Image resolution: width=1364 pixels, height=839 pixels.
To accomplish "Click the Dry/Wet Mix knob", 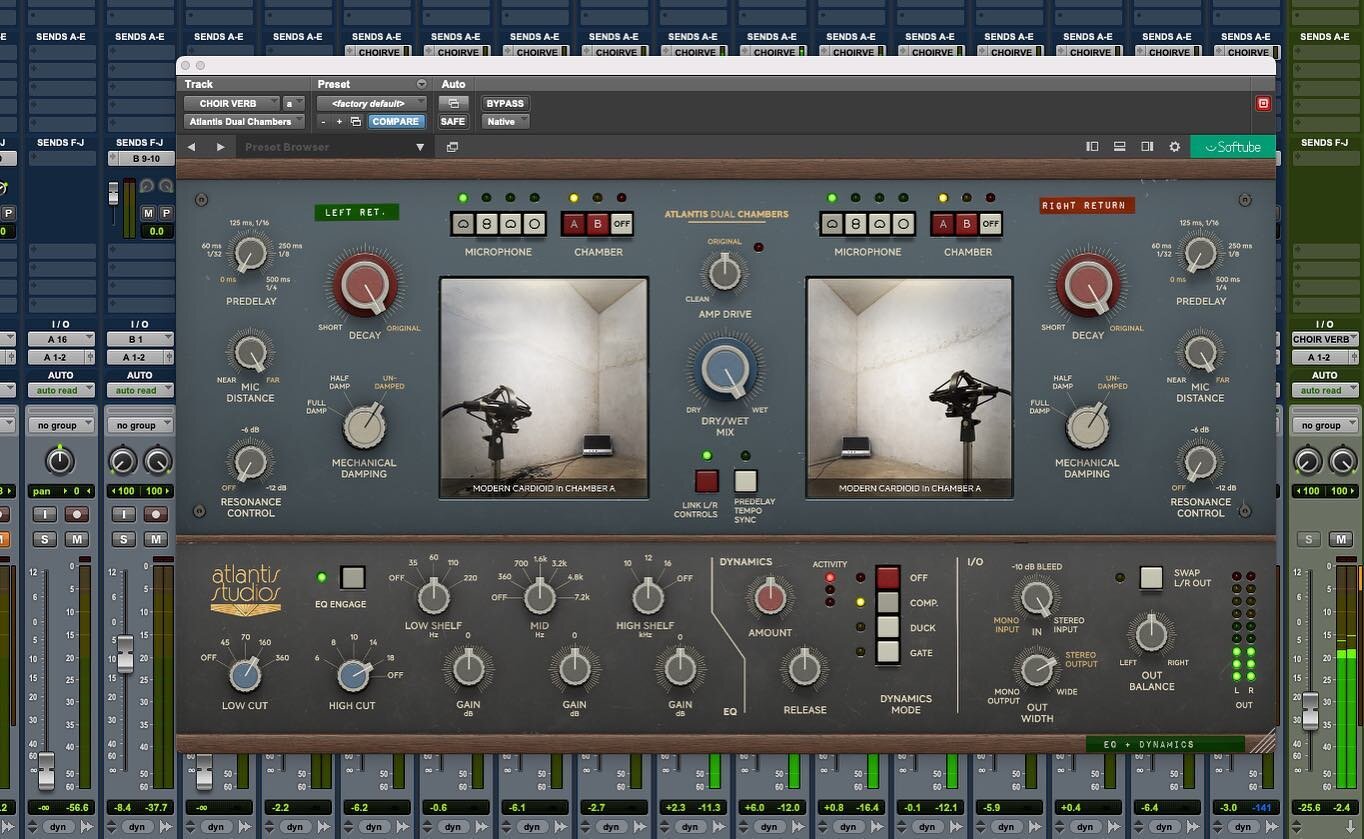I will point(725,369).
